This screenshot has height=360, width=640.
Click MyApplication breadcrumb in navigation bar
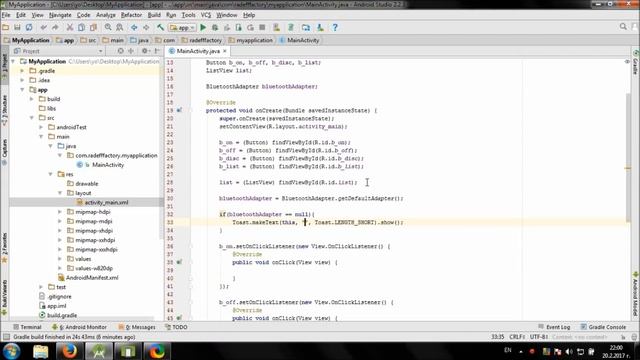tap(27, 40)
